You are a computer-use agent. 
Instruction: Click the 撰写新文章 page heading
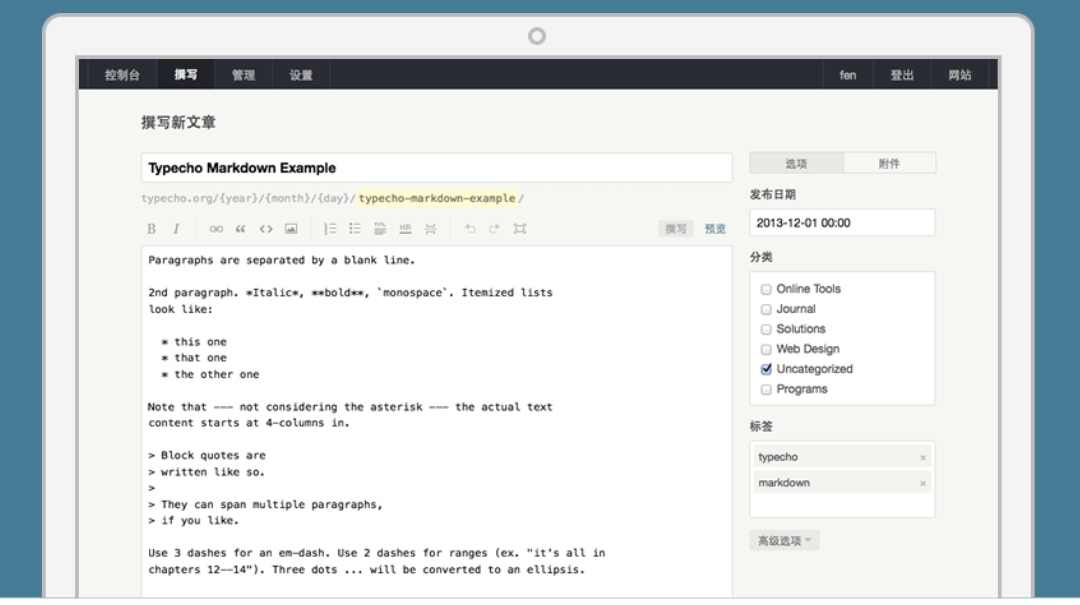click(x=178, y=123)
